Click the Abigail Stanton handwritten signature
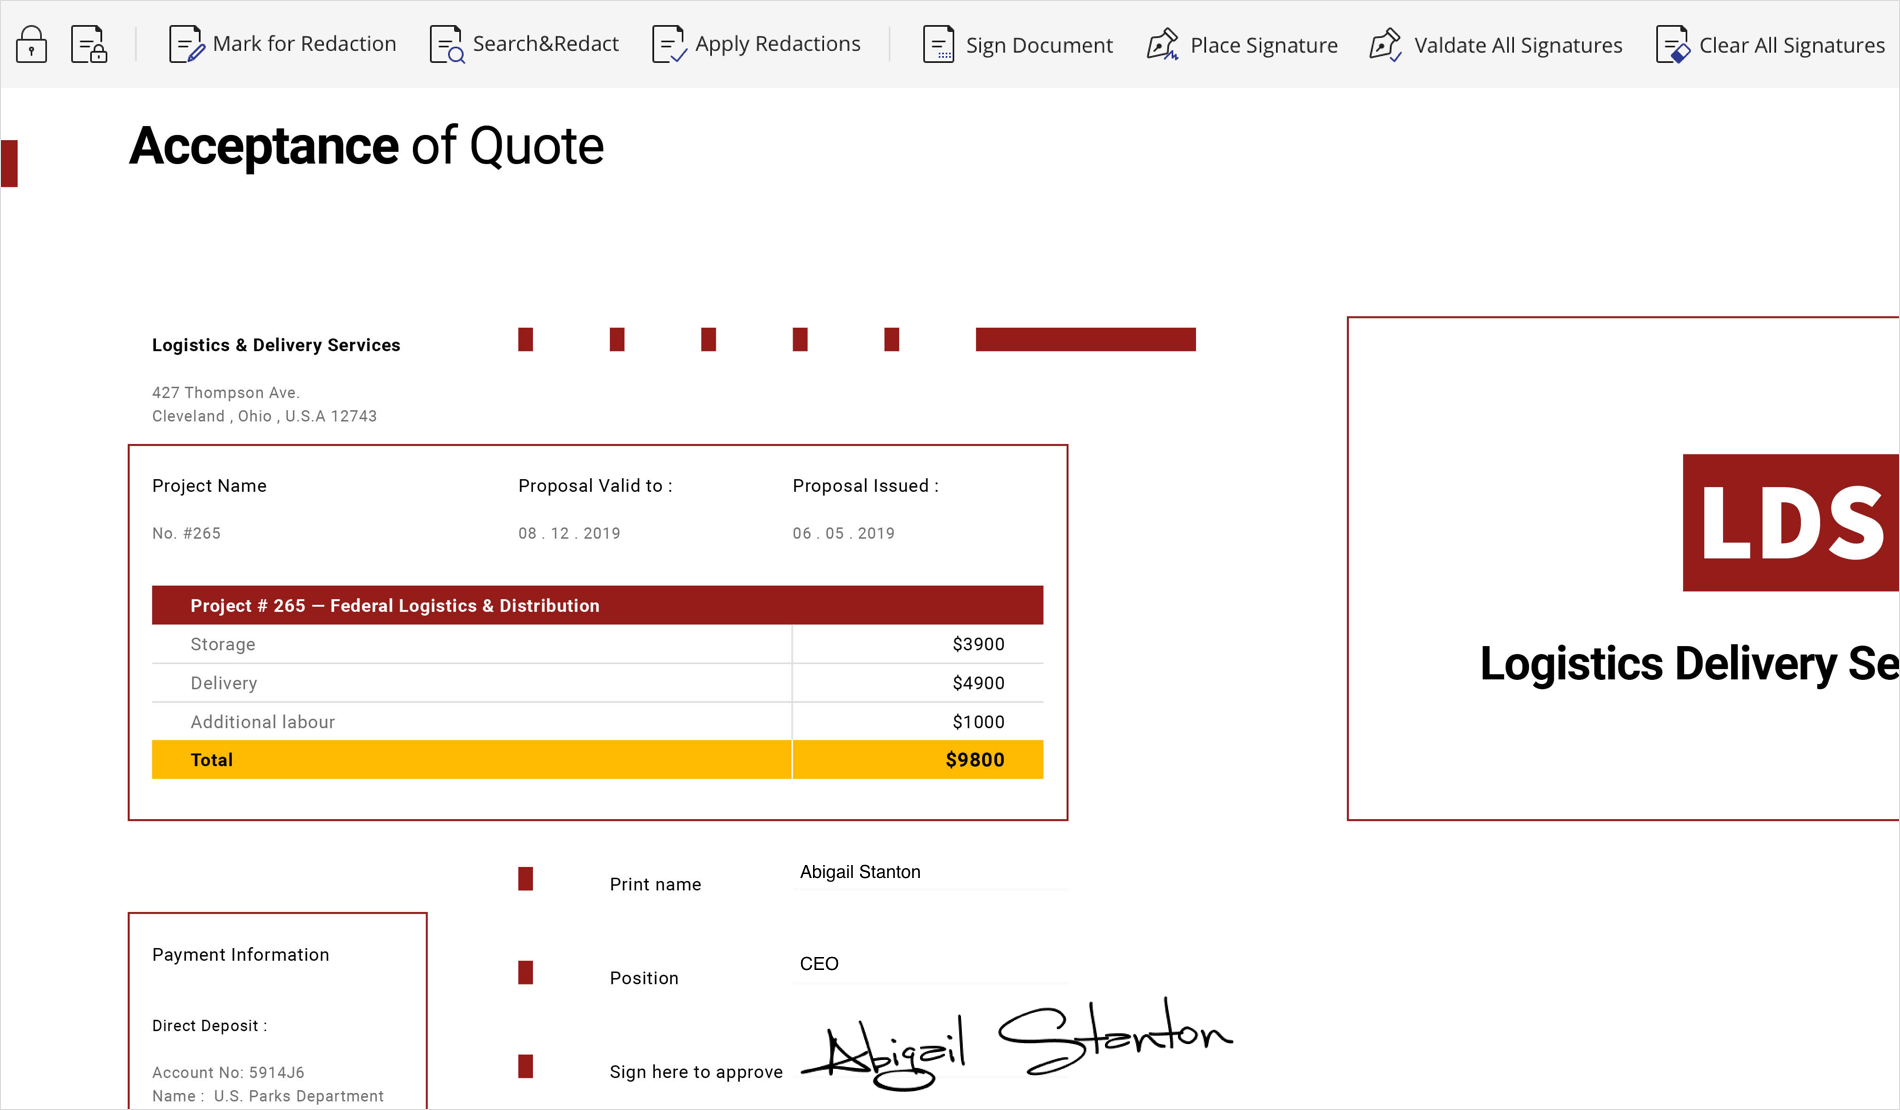This screenshot has width=1900, height=1110. point(1017,1043)
